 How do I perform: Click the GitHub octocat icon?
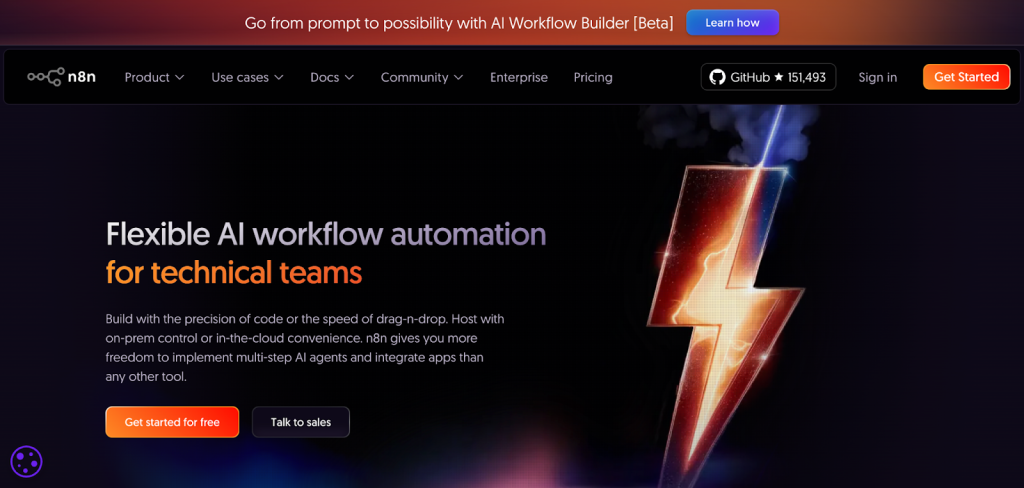tap(717, 77)
